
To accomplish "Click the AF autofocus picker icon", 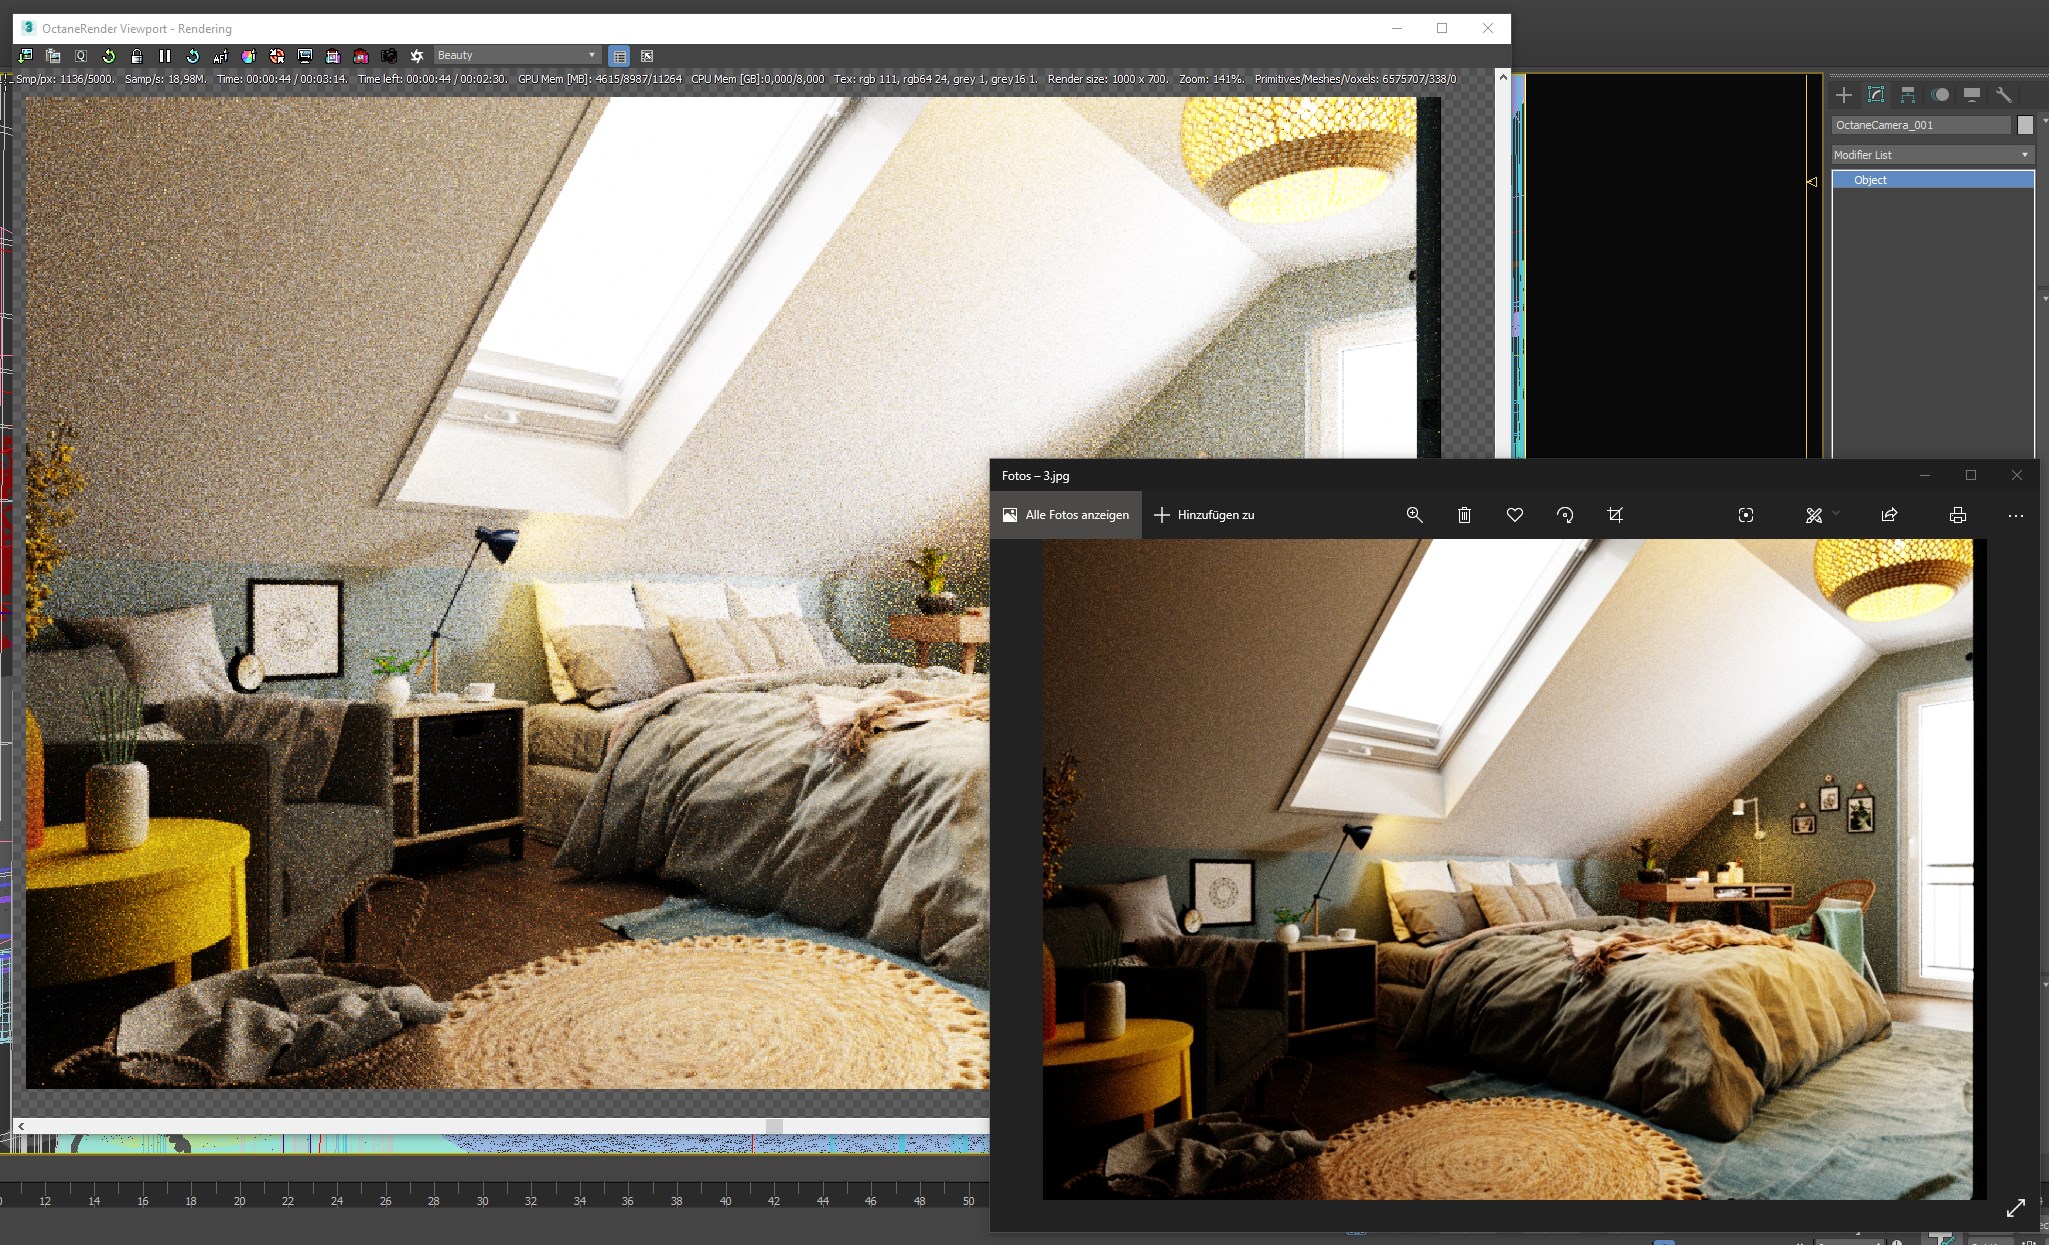I will [221, 56].
